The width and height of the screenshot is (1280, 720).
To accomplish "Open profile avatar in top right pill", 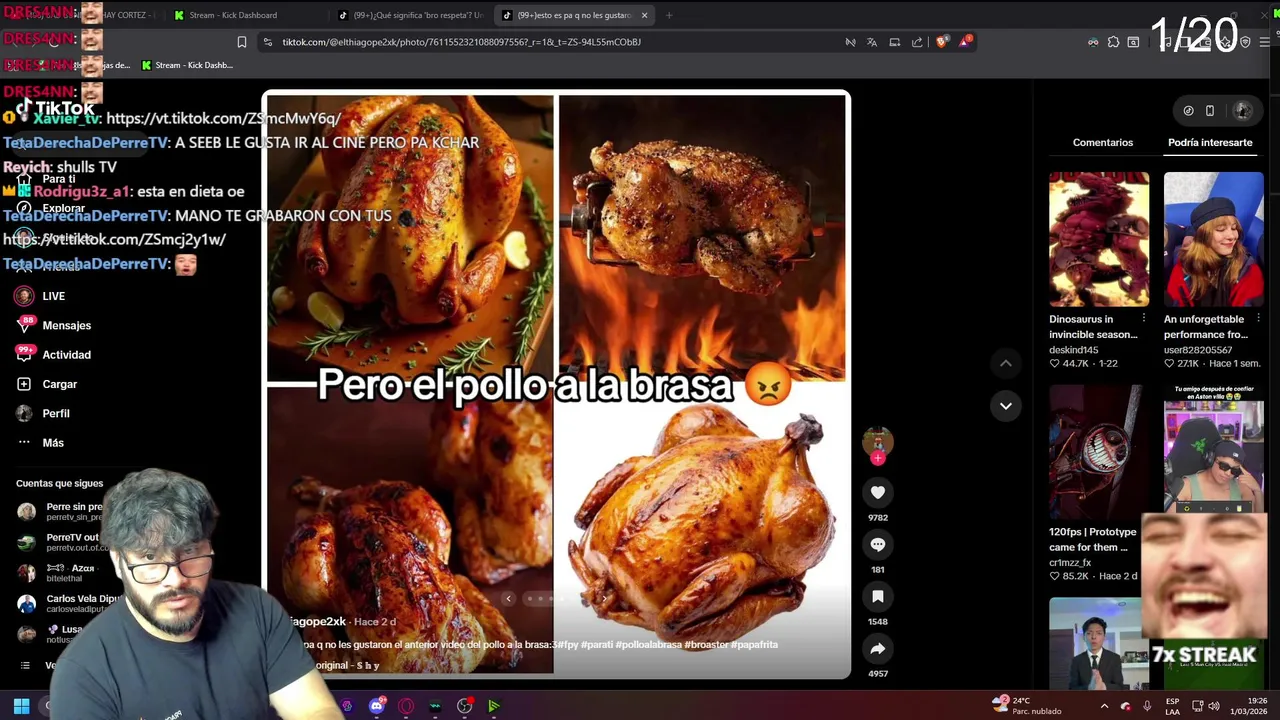I will pos(1242,111).
